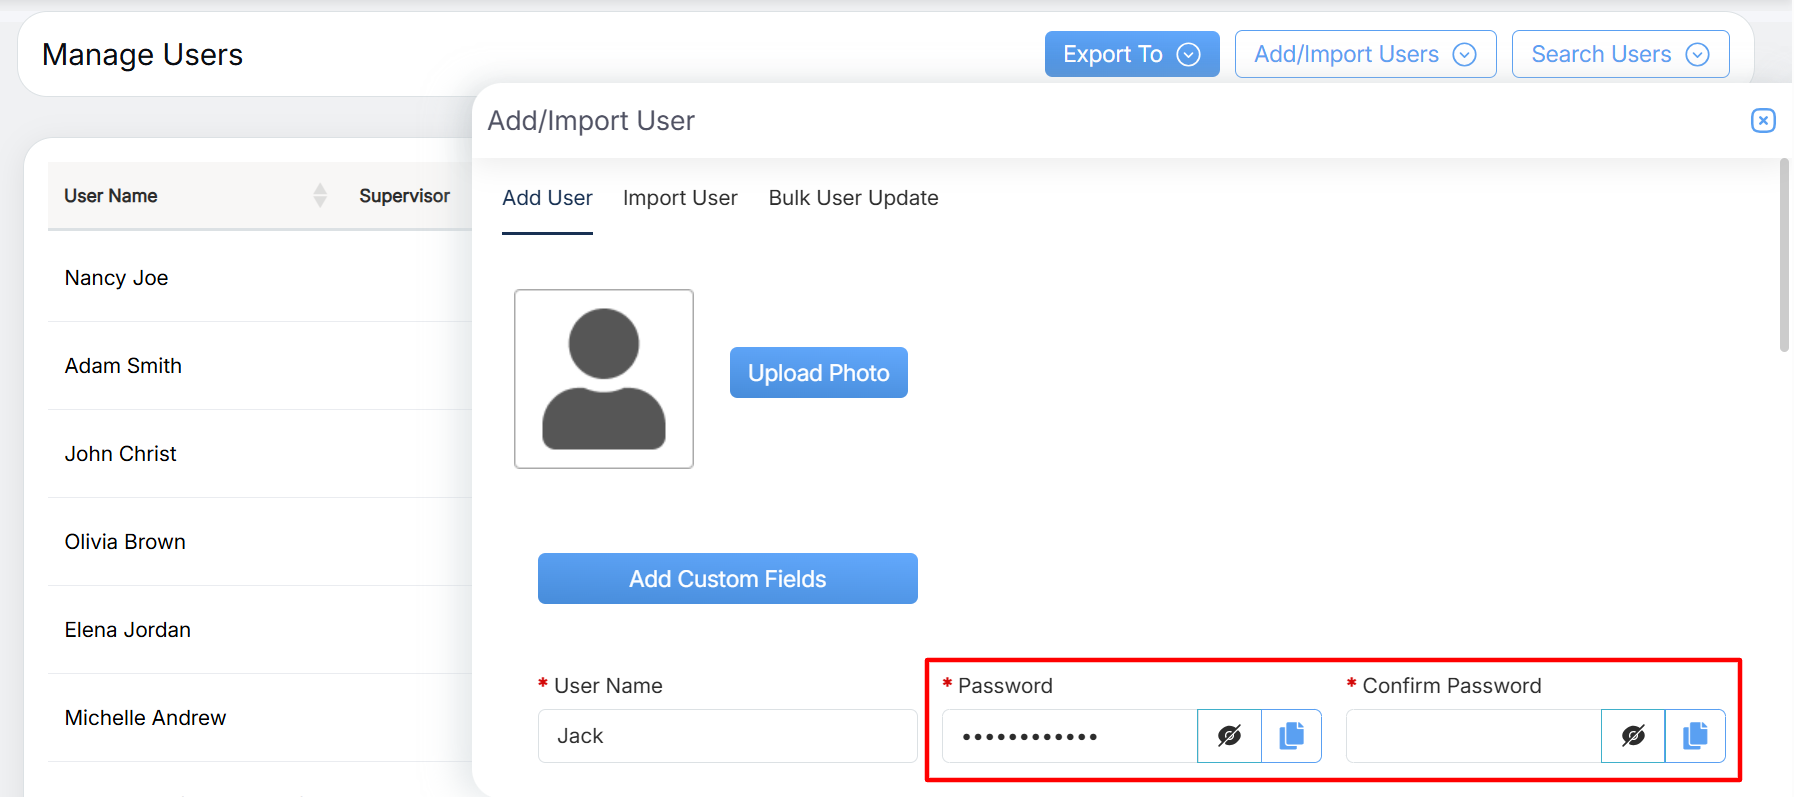
Task: Expand the Add/Import Users dropdown
Action: [x=1365, y=54]
